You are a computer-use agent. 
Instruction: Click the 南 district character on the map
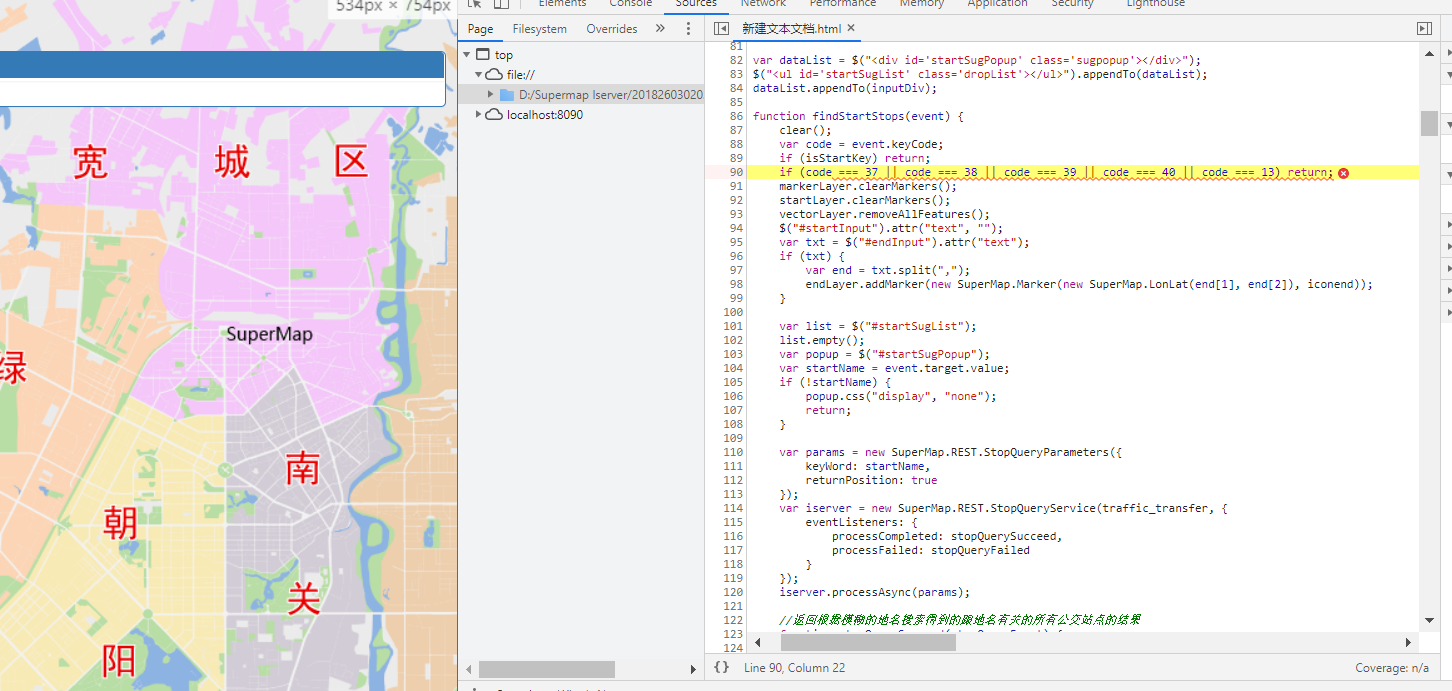pos(303,468)
